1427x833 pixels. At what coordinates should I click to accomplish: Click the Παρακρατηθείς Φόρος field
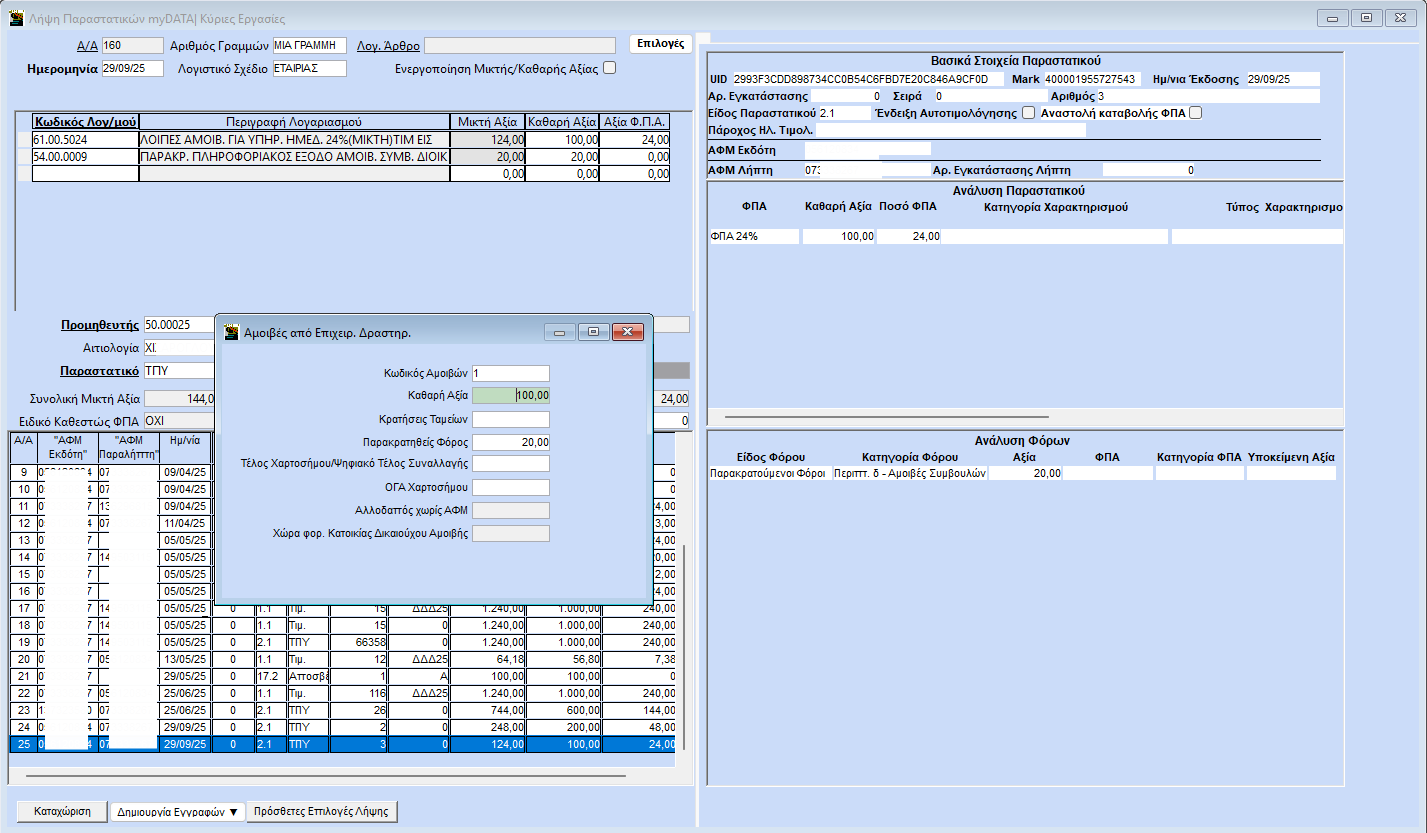510,442
